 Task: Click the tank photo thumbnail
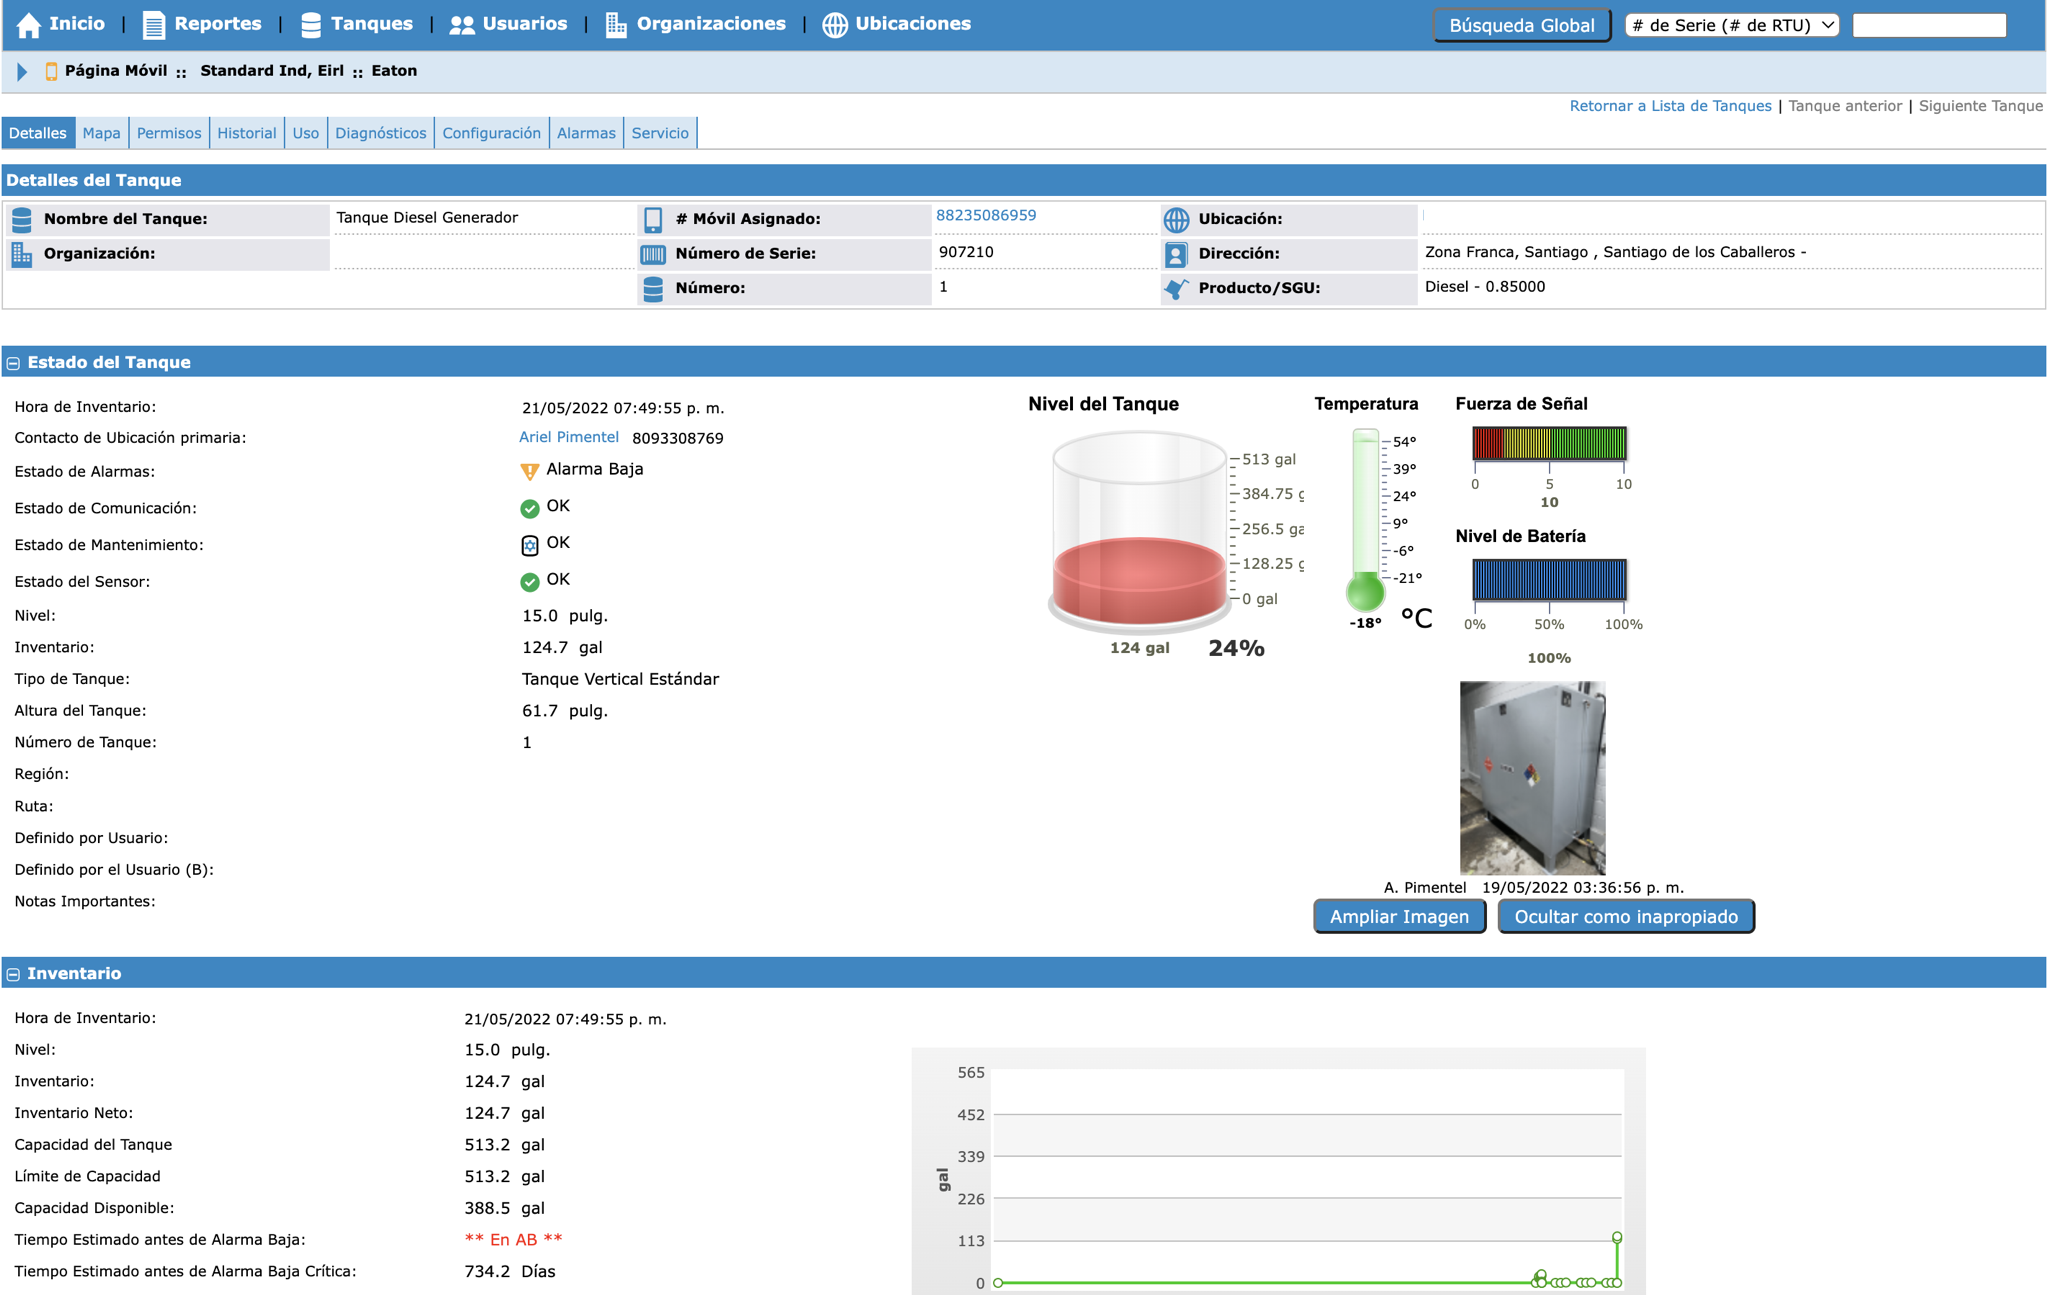point(1533,778)
